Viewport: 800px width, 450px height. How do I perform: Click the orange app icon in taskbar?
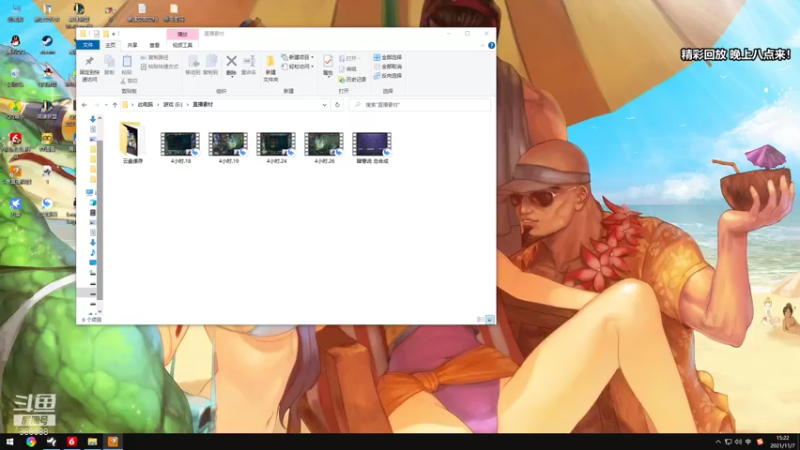[x=113, y=442]
